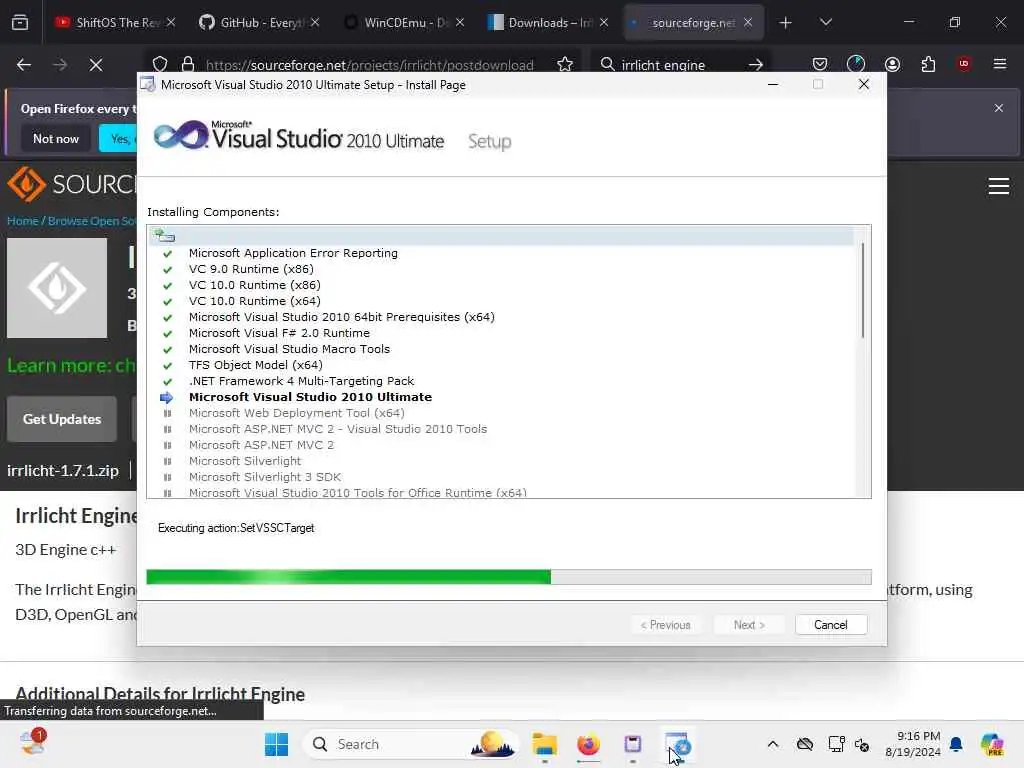The image size is (1024, 768).
Task: Bookmark this page with star icon
Action: (x=565, y=64)
